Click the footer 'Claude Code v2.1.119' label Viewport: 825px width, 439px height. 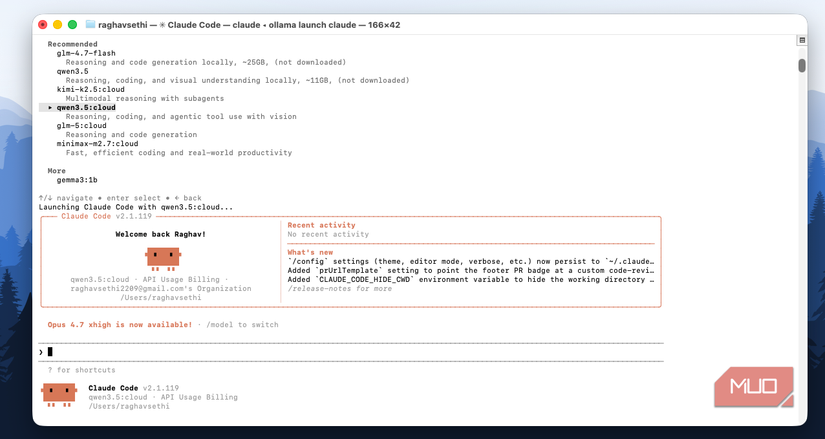pos(134,388)
